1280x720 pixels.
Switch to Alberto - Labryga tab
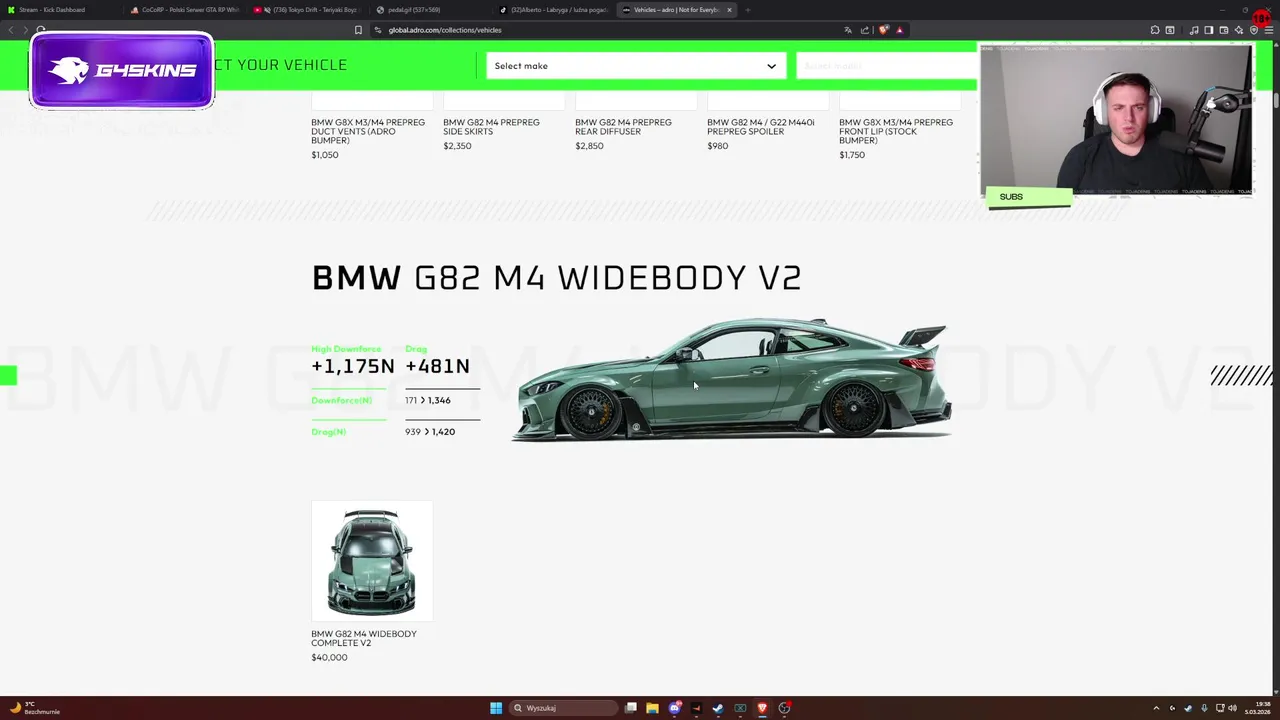(x=553, y=10)
